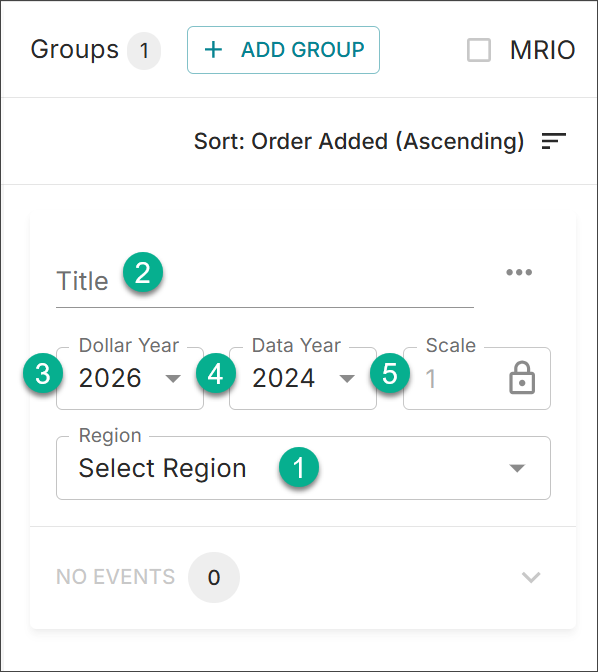Open the Dollar Year 2026 dropdown

point(130,378)
